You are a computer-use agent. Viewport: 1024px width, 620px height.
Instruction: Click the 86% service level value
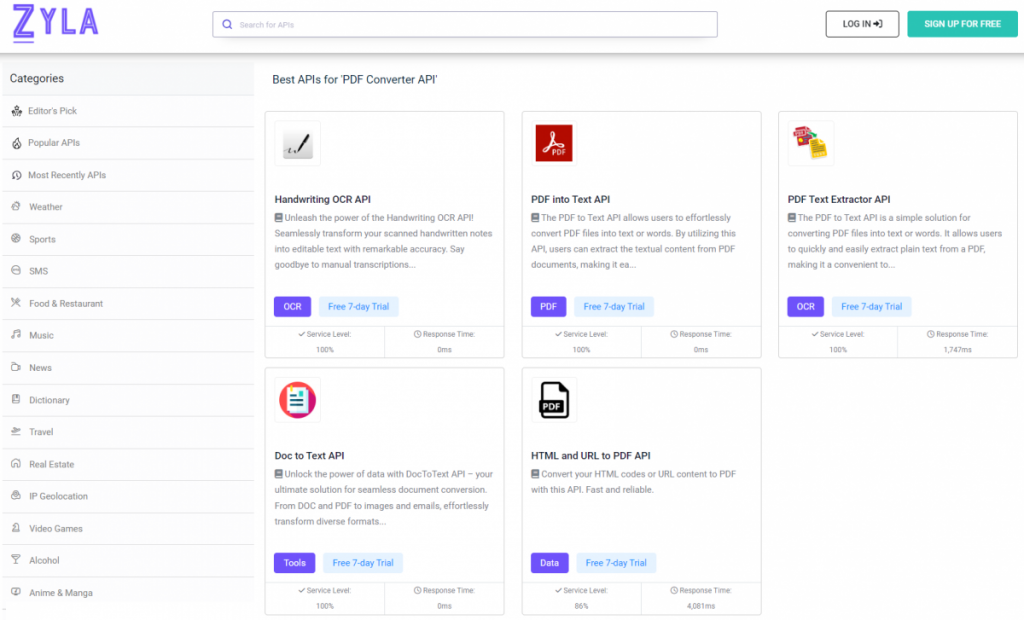581,606
